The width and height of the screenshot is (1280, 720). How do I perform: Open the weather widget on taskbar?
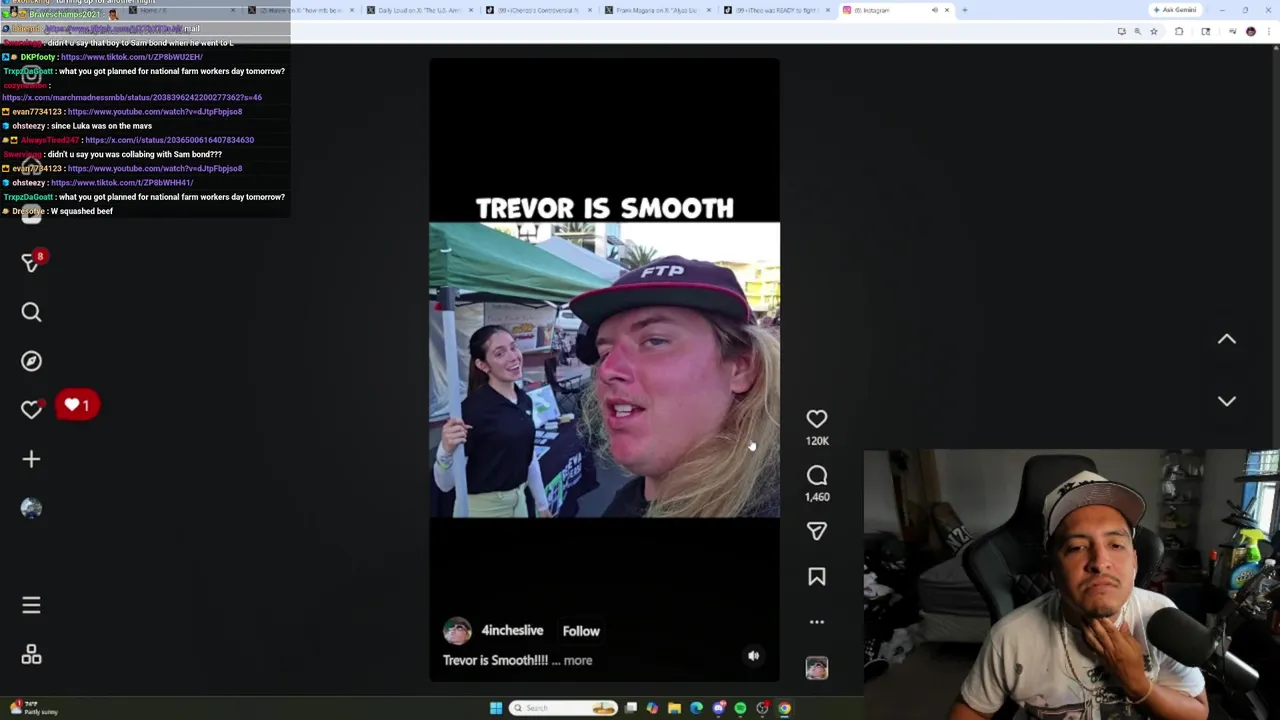pos(32,708)
